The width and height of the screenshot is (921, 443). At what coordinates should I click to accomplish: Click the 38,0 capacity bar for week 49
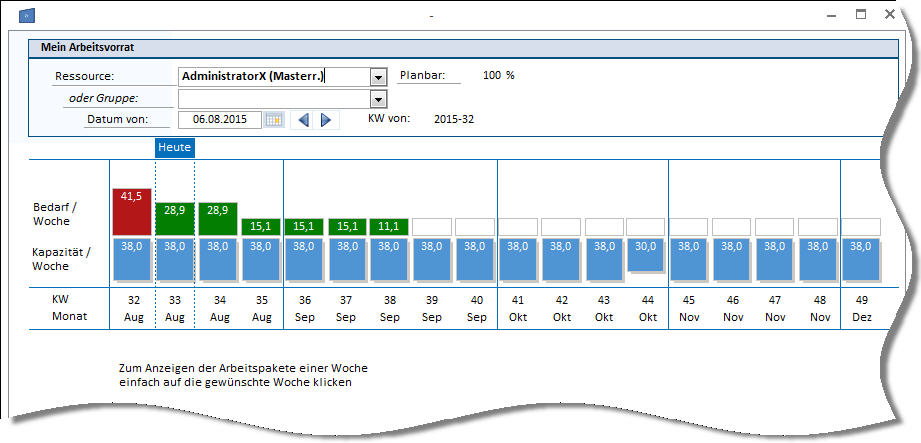(x=861, y=259)
